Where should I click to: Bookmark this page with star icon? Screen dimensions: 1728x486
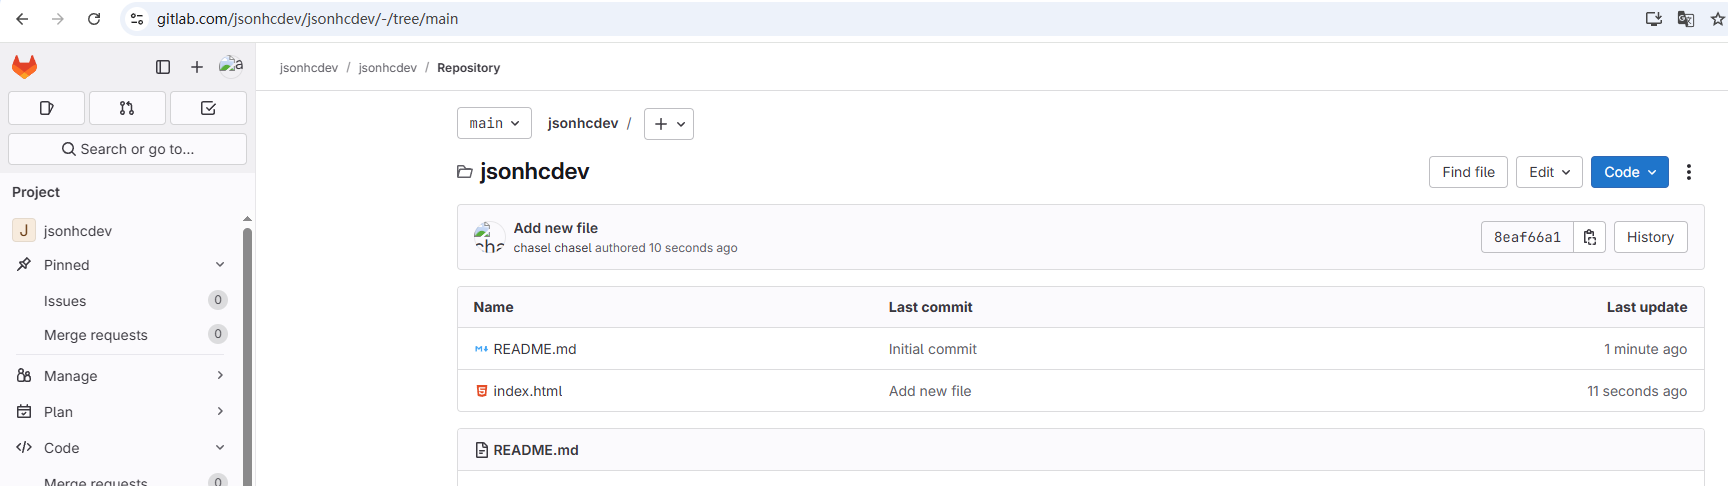1717,19
